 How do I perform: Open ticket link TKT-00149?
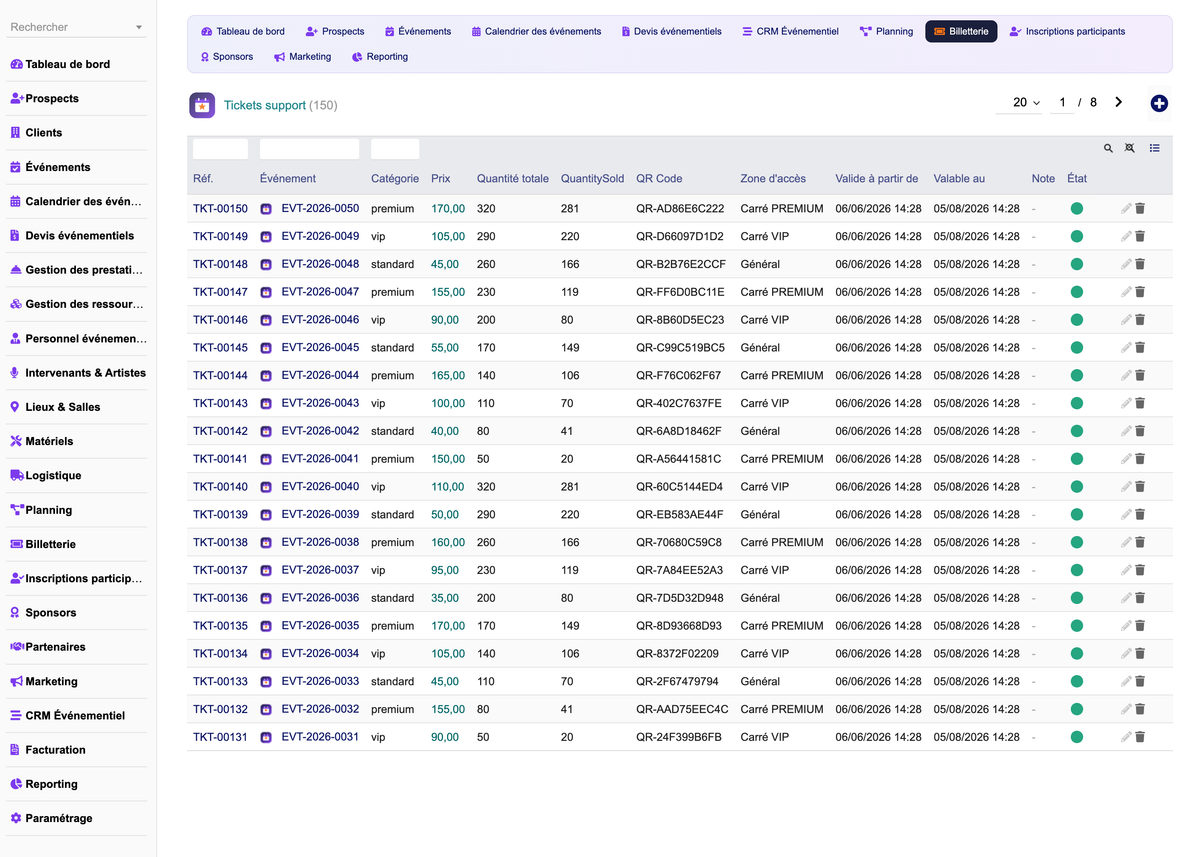coord(220,237)
